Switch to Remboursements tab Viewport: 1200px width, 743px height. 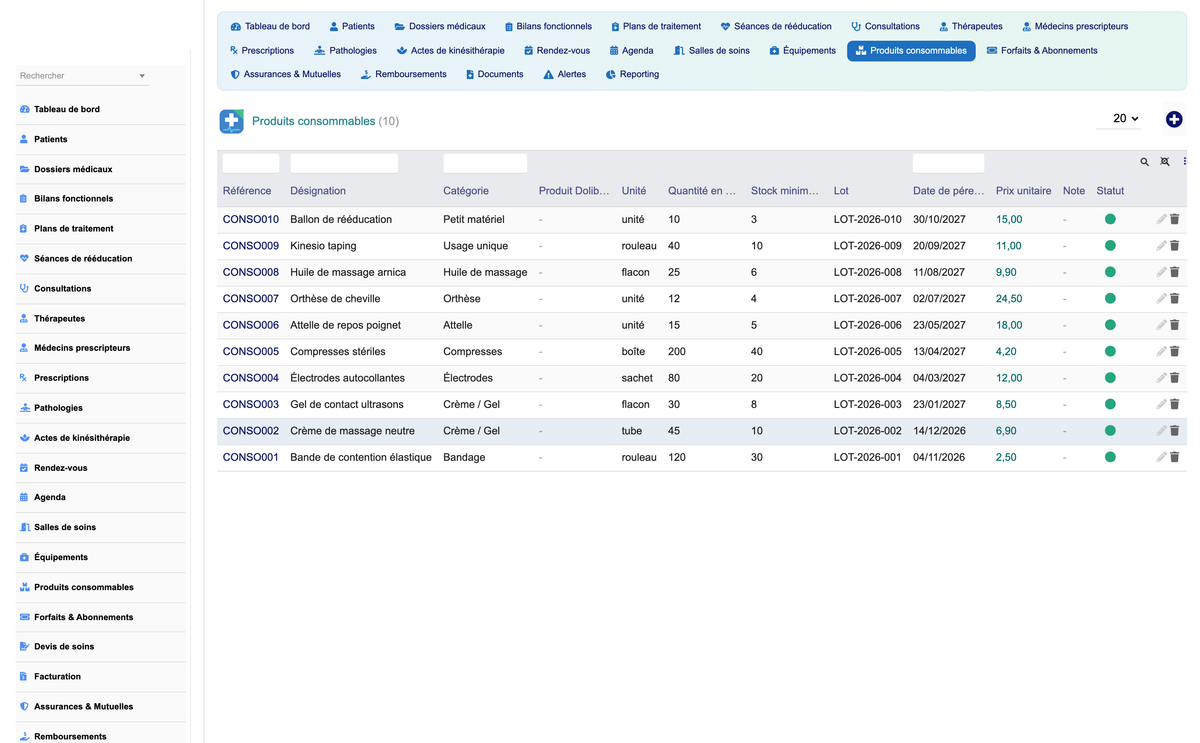click(x=403, y=74)
